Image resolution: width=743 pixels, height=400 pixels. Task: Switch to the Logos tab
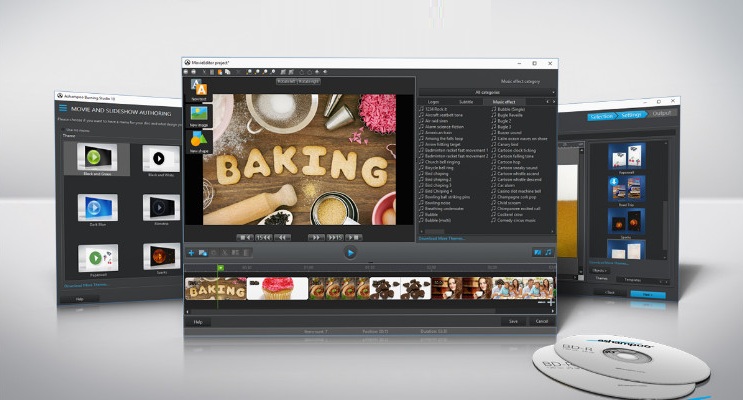[434, 102]
